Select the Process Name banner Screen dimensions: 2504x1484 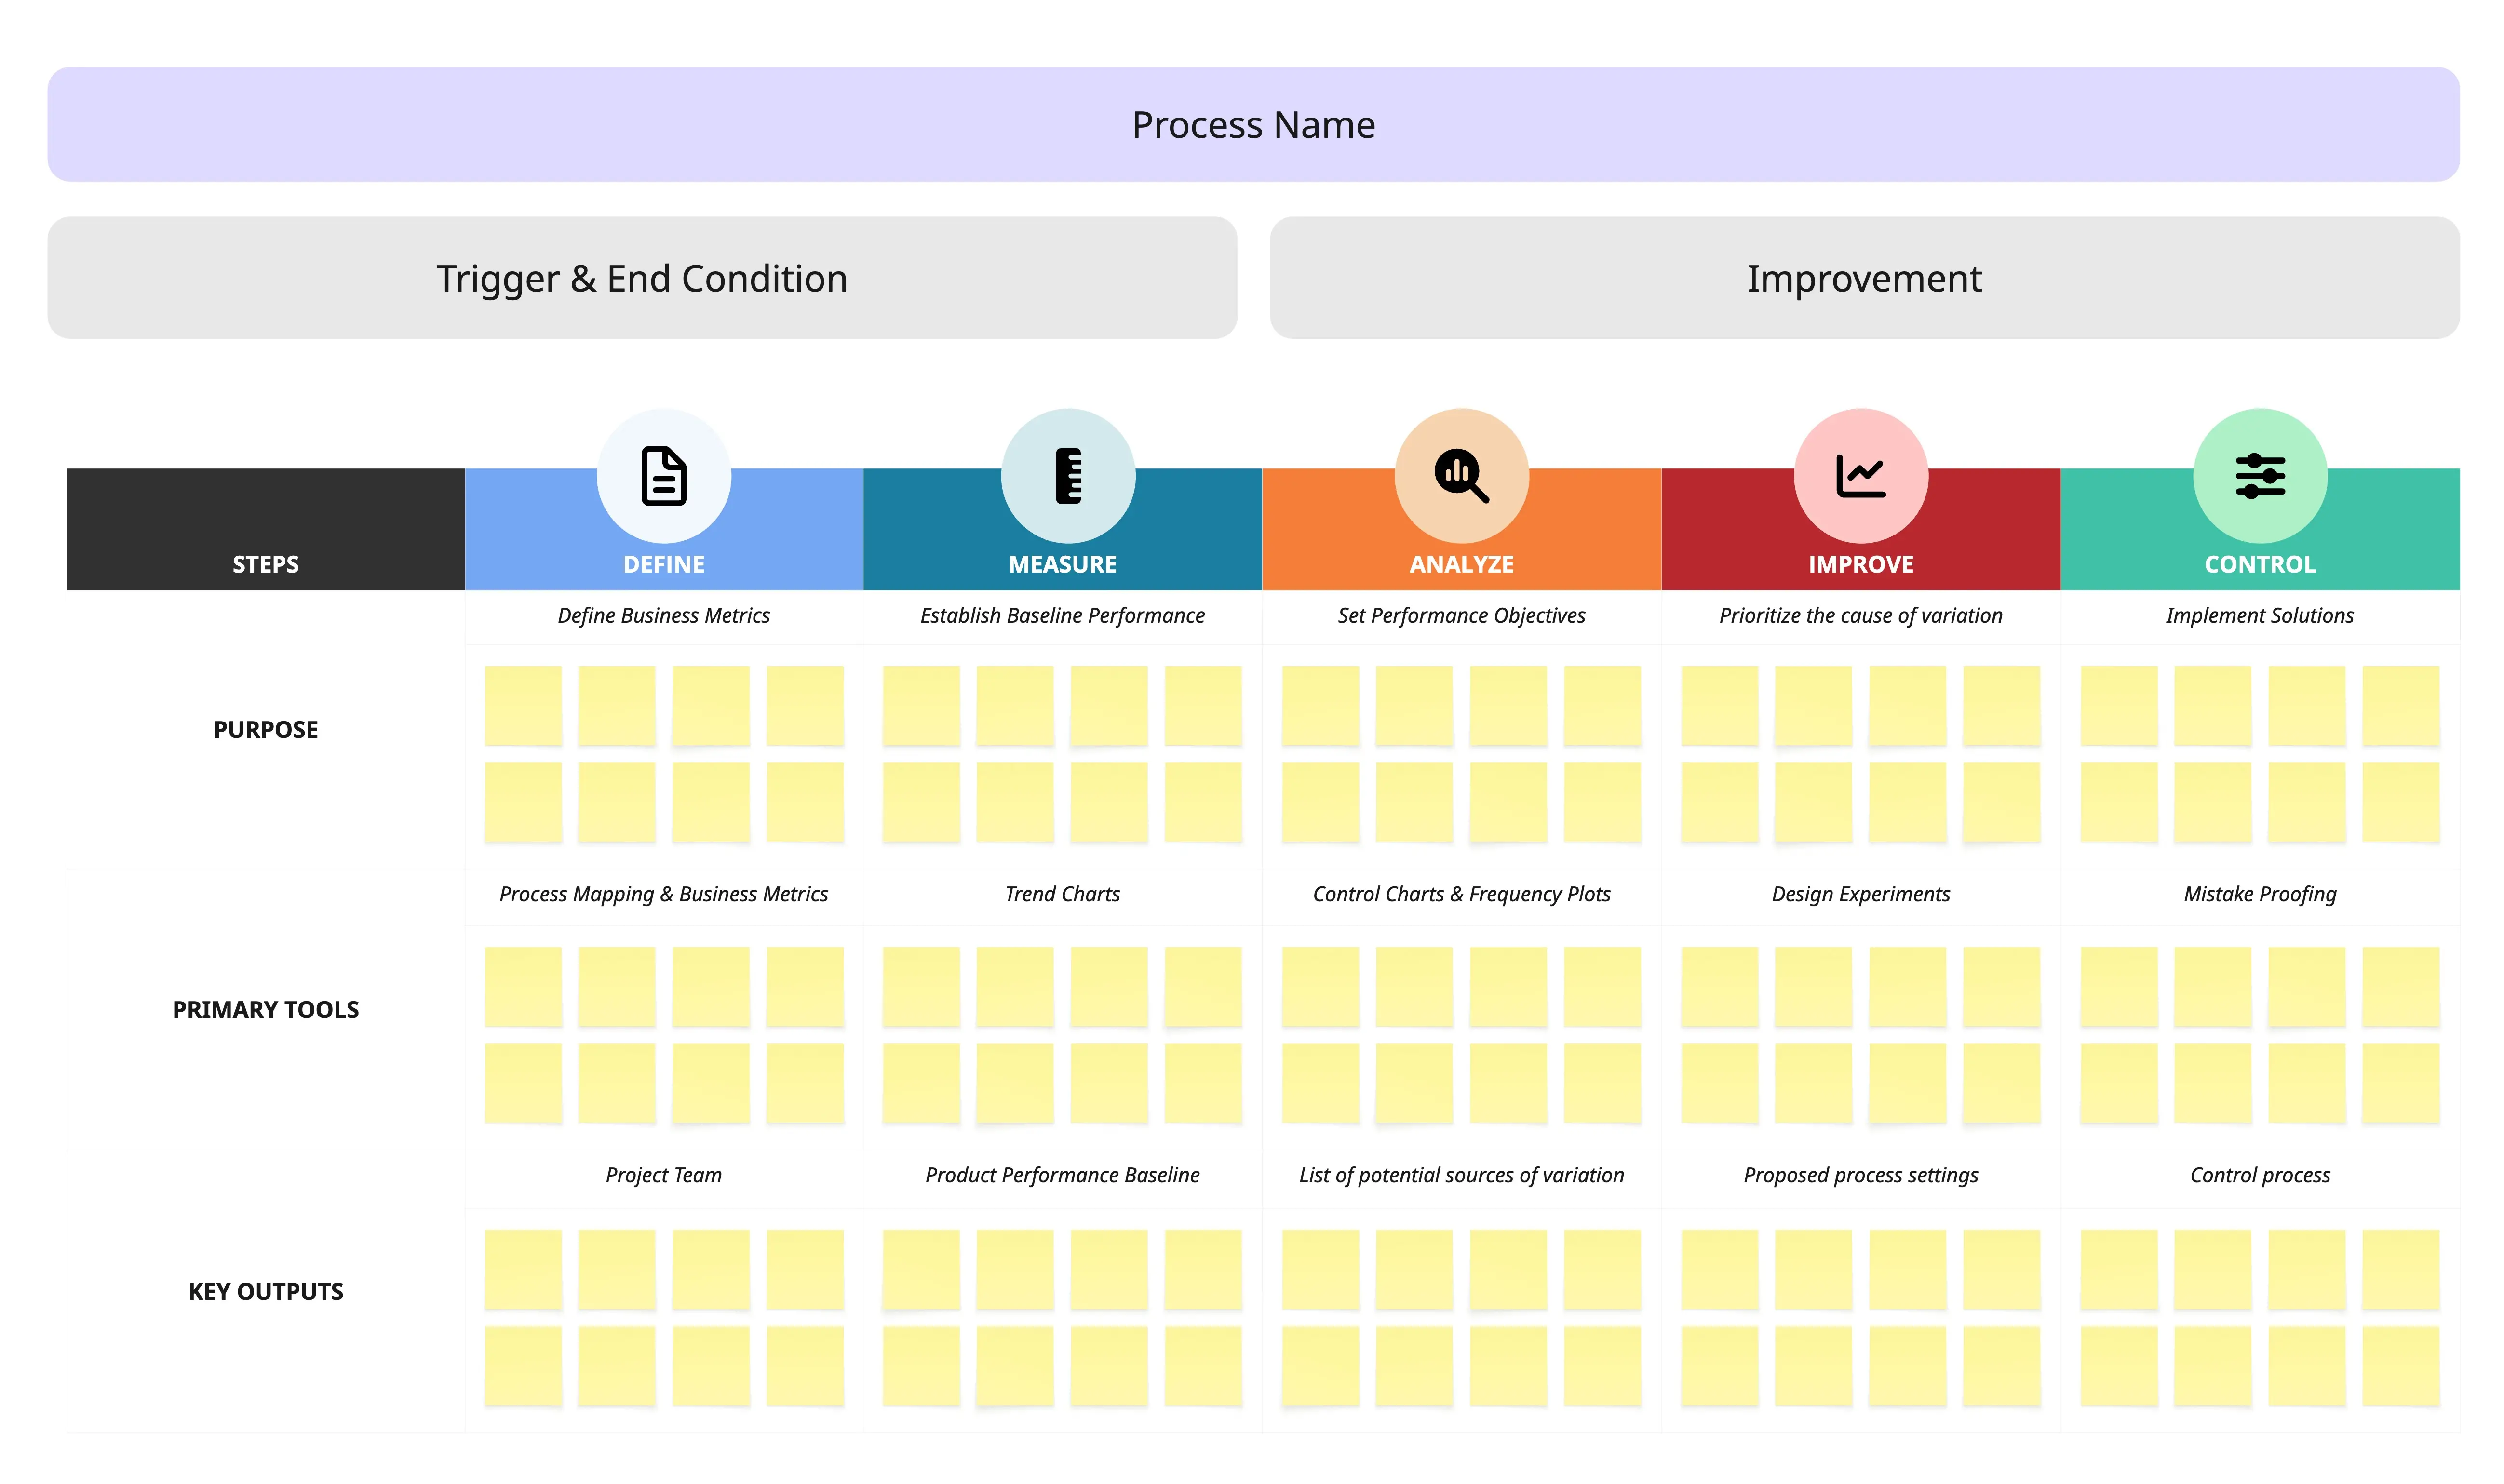(x=1253, y=125)
